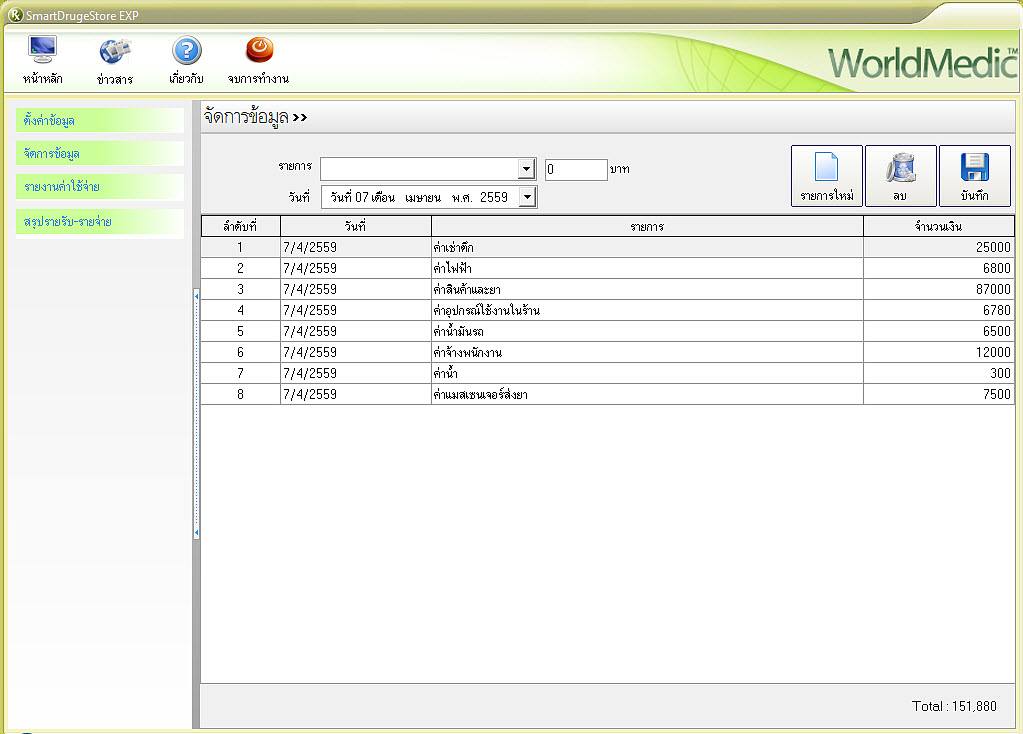The height and width of the screenshot is (734, 1023).
Task: Save with the บันทึก floppy disk icon
Action: 974,176
